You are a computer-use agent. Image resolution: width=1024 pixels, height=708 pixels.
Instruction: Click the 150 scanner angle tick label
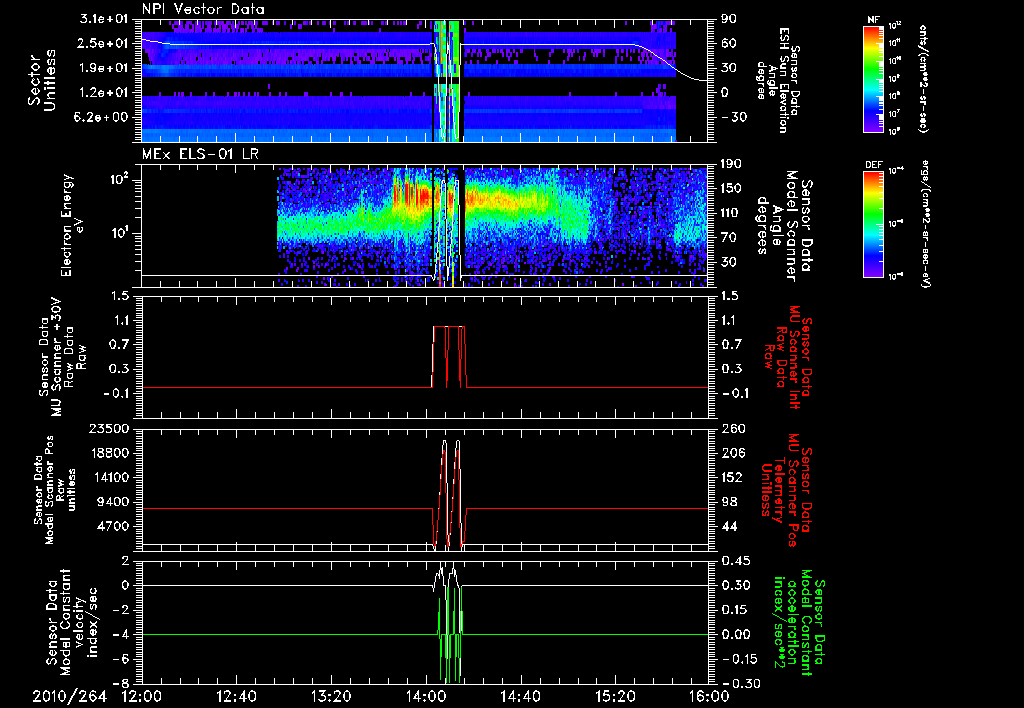[x=731, y=189]
